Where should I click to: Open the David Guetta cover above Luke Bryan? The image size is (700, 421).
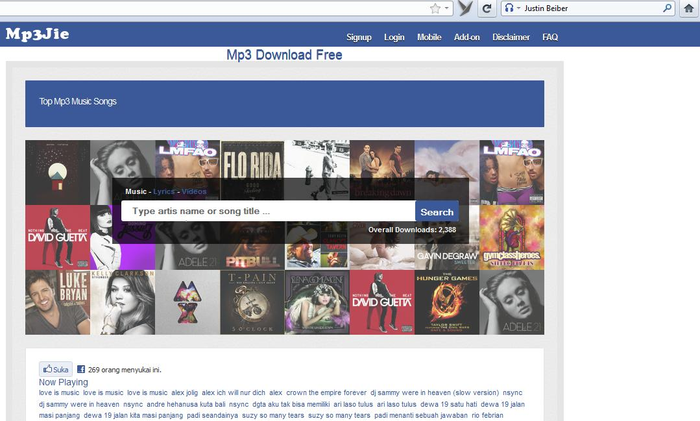[x=58, y=237]
